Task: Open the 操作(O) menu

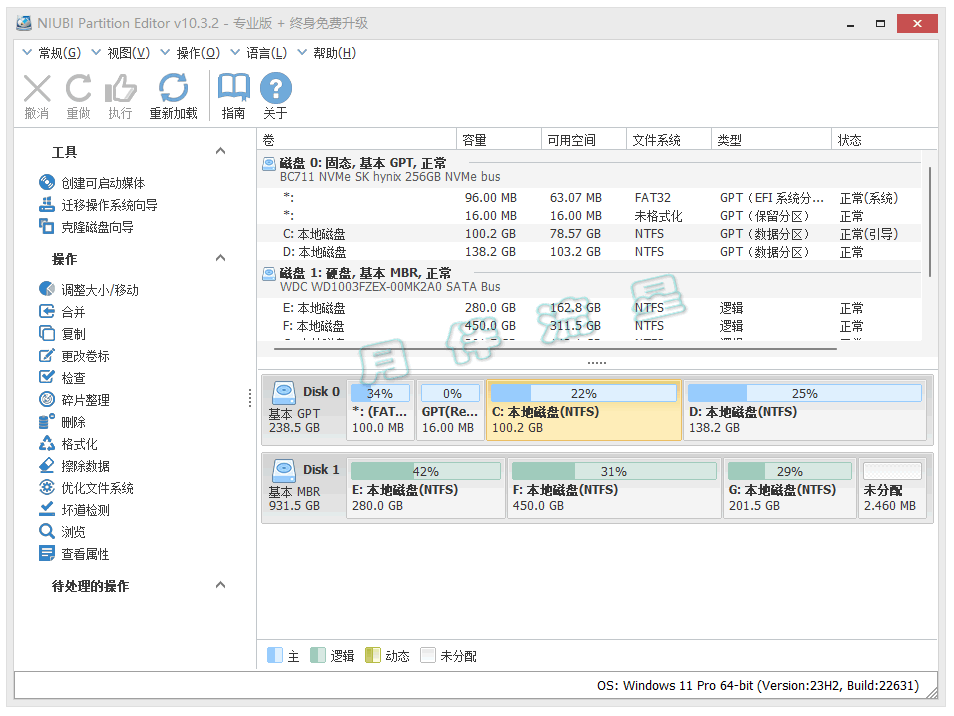Action: (x=190, y=53)
